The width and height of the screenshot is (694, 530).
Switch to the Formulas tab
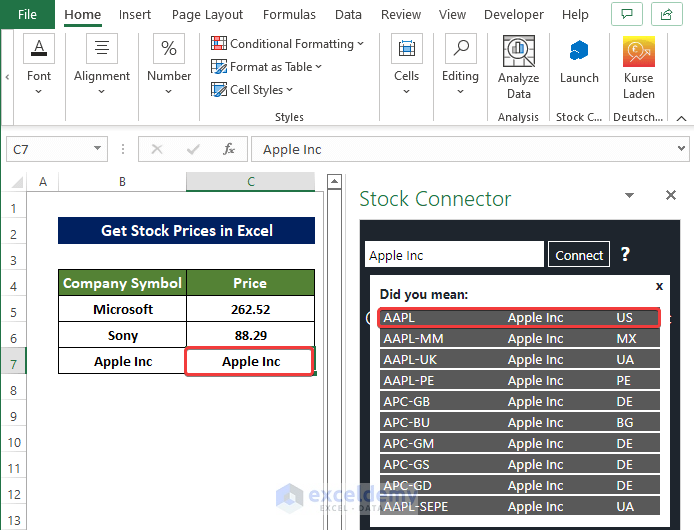point(289,15)
